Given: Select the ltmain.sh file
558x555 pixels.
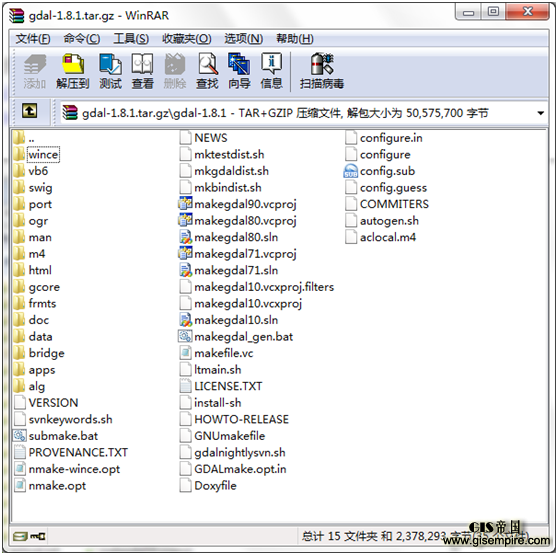Looking at the screenshot, I should (211, 369).
